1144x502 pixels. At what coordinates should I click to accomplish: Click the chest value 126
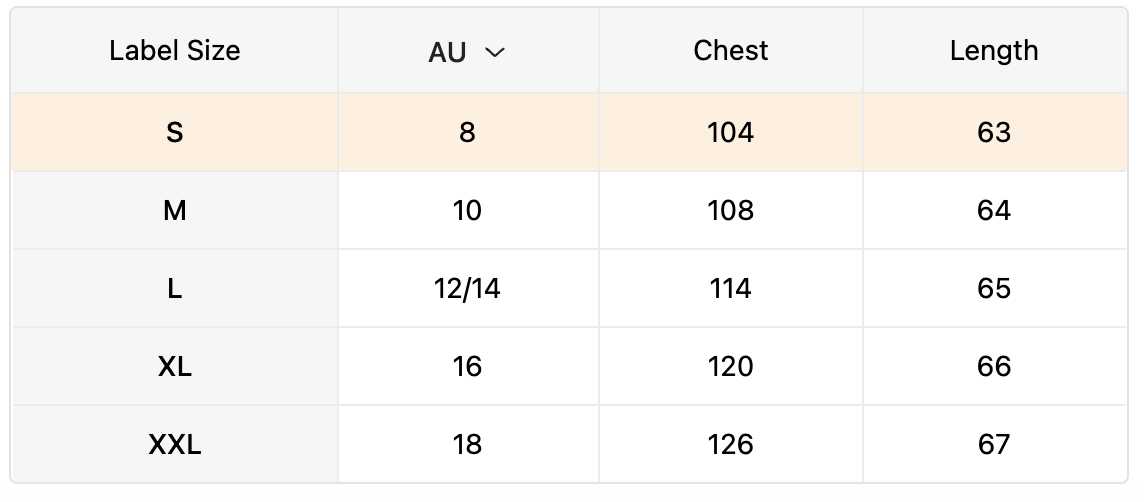pos(730,444)
